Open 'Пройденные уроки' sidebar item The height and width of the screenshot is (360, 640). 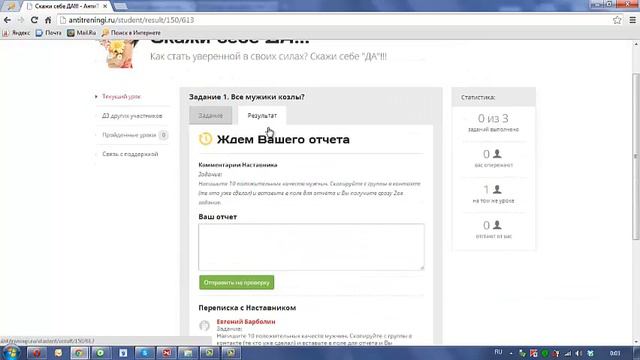[129, 135]
